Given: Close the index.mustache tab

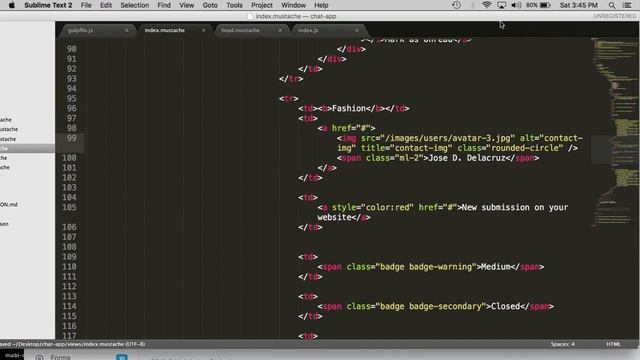Looking at the screenshot, I should point(203,30).
